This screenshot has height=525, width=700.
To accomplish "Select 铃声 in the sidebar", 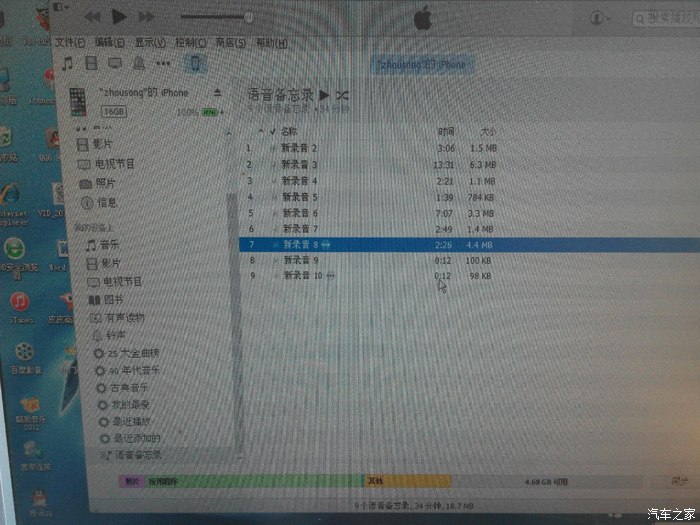I will pos(109,335).
